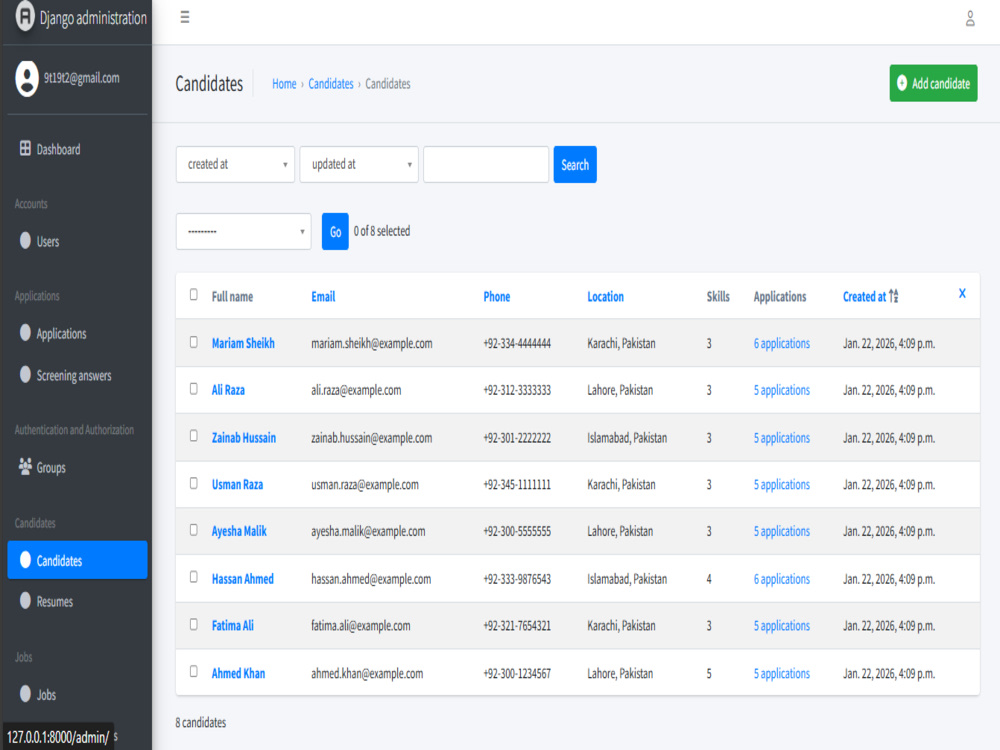The width and height of the screenshot is (1000, 750).
Task: Click the Groups people icon
Action: [25, 466]
